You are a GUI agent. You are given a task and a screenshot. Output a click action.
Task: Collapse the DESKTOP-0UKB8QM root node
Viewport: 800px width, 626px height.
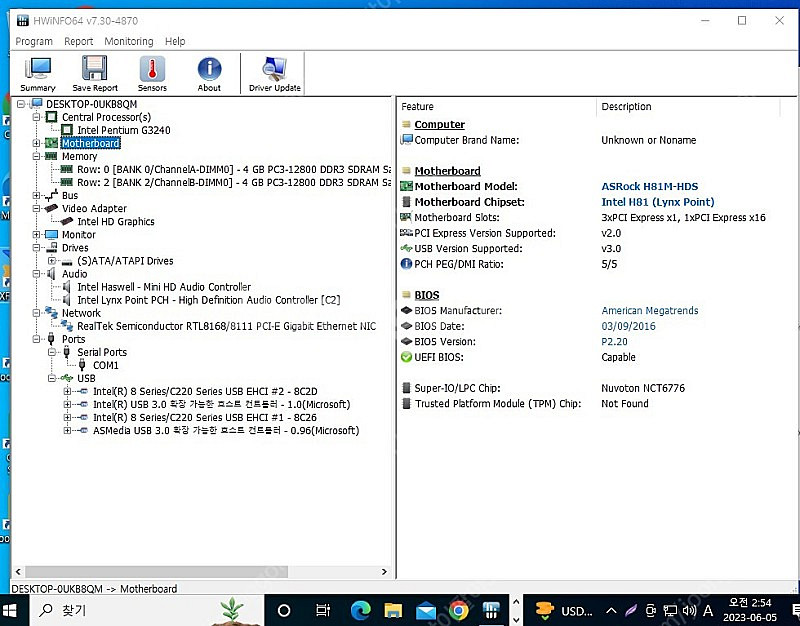(21, 104)
